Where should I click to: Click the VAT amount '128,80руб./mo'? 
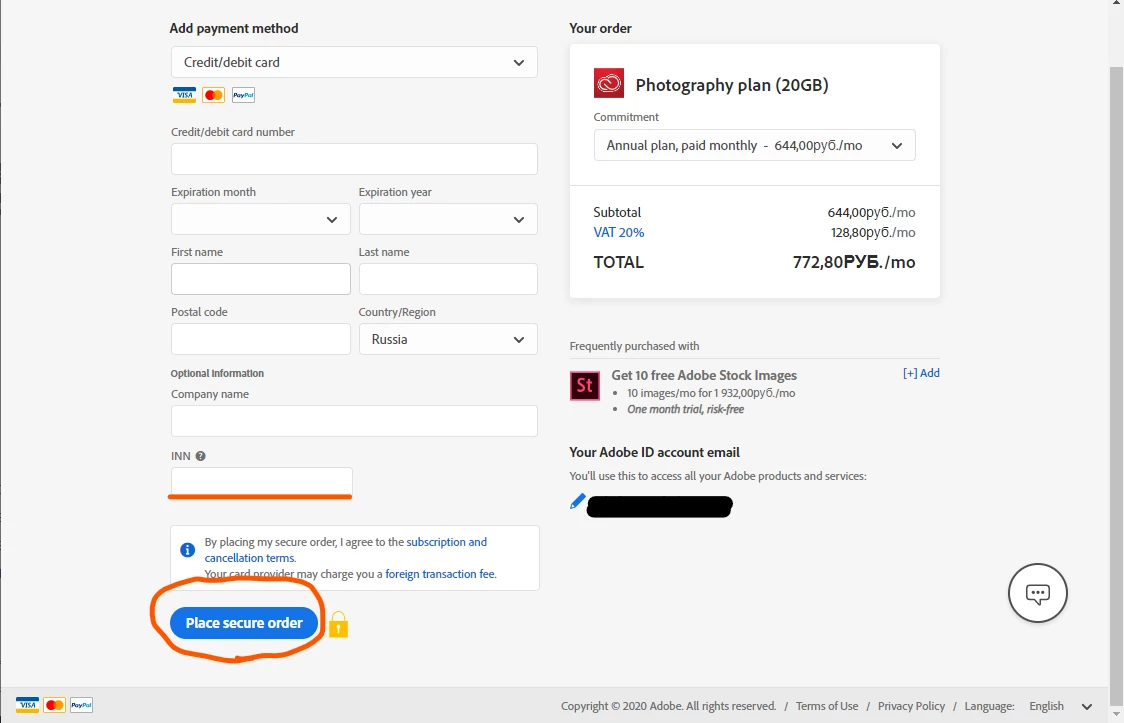(873, 232)
